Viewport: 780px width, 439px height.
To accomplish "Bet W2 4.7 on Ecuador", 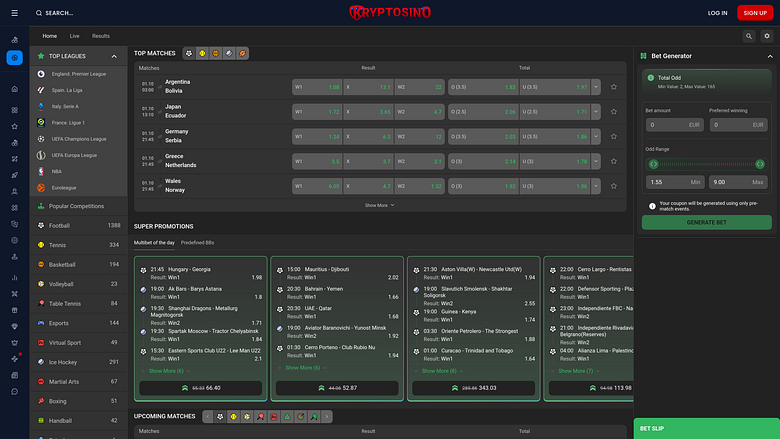I will click(419, 112).
